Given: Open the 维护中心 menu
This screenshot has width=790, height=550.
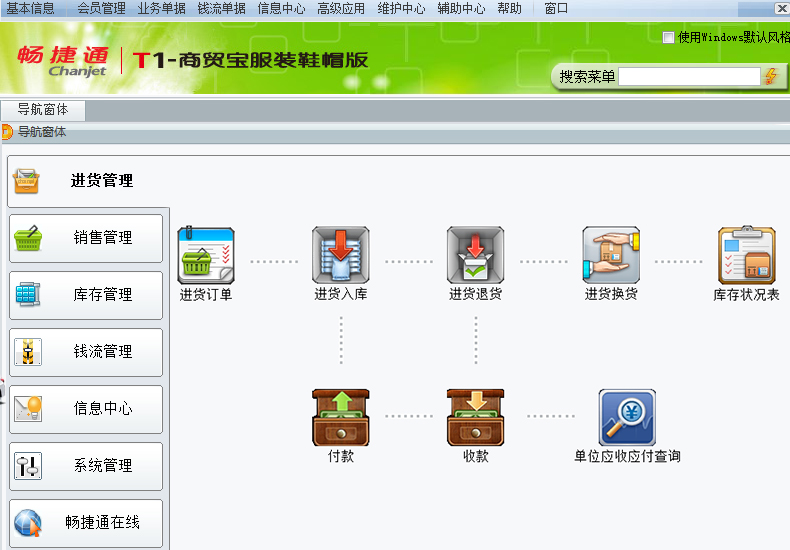Looking at the screenshot, I should click(401, 8).
